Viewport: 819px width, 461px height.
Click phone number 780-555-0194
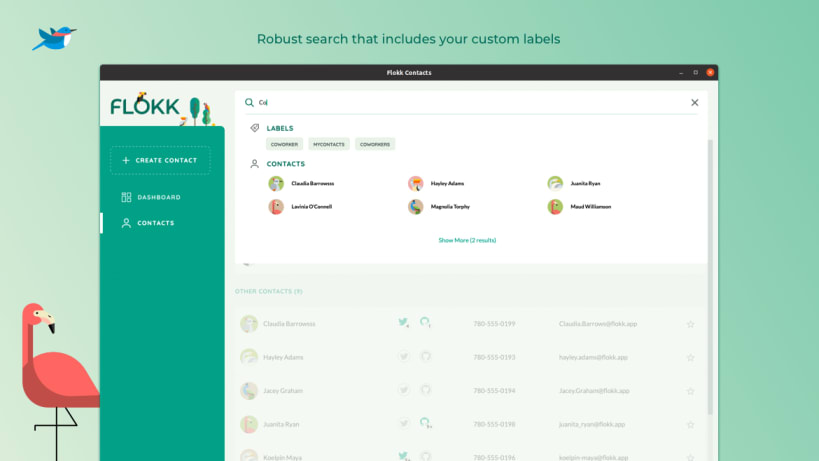(494, 391)
